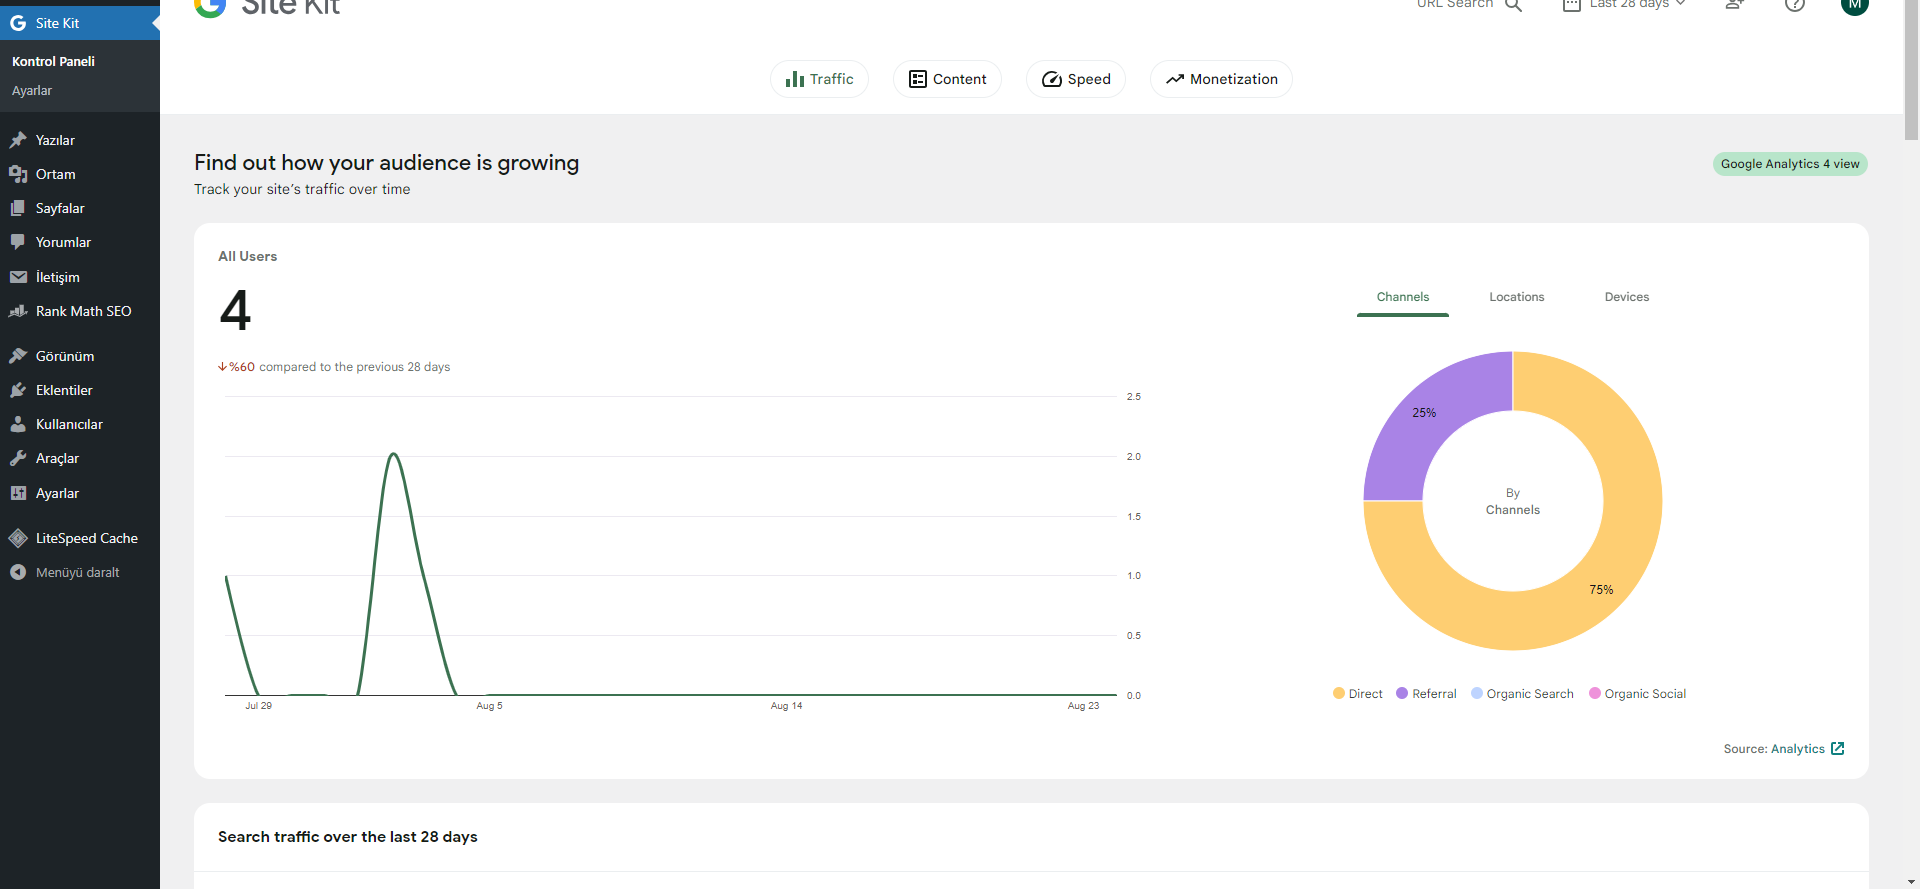Click the yellow 75% Direct donut segment

pos(1600,580)
